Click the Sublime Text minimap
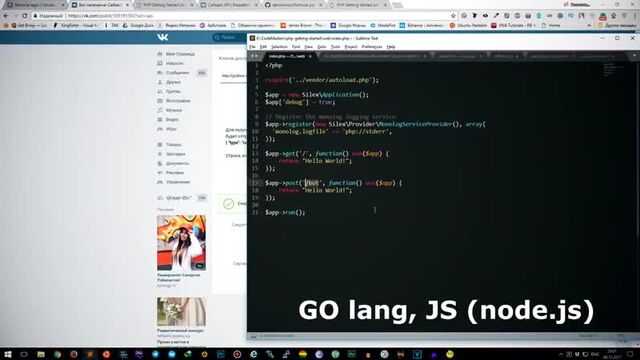 pos(611,70)
